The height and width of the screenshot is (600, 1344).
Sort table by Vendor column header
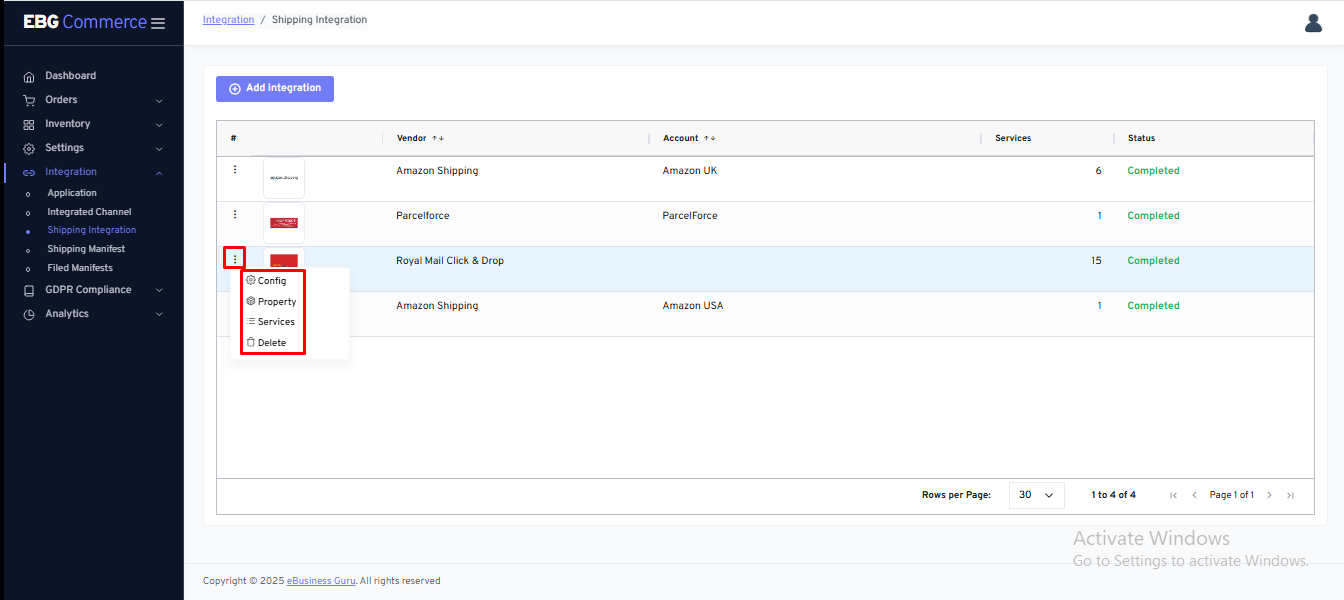(x=412, y=138)
